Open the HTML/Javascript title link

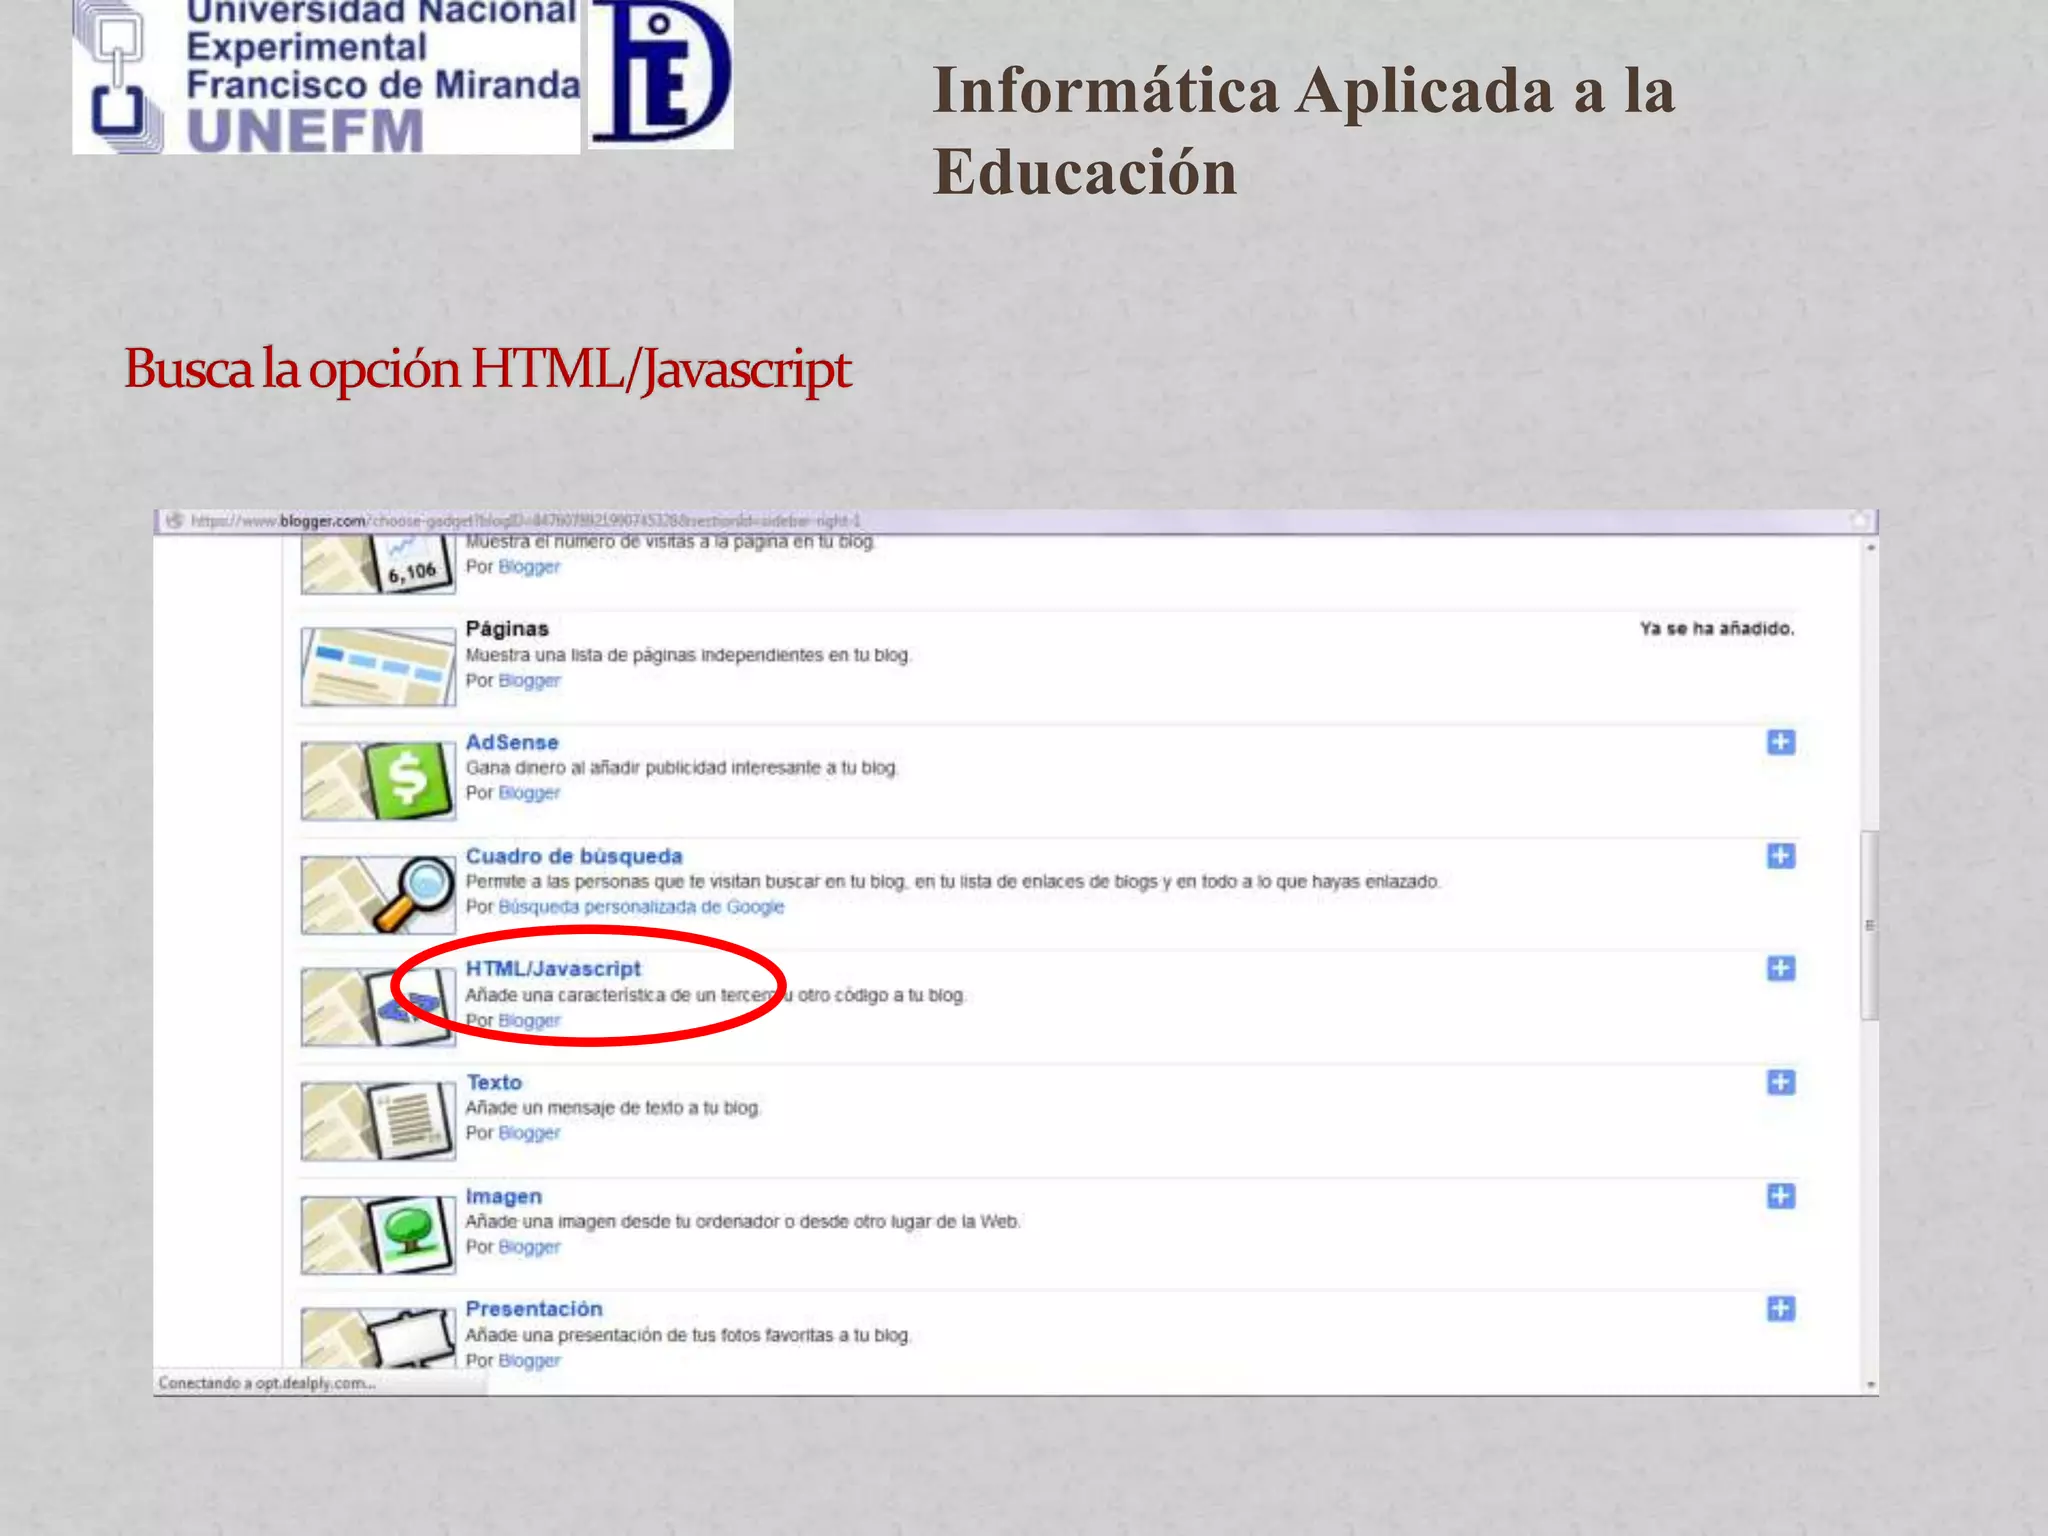[x=553, y=969]
